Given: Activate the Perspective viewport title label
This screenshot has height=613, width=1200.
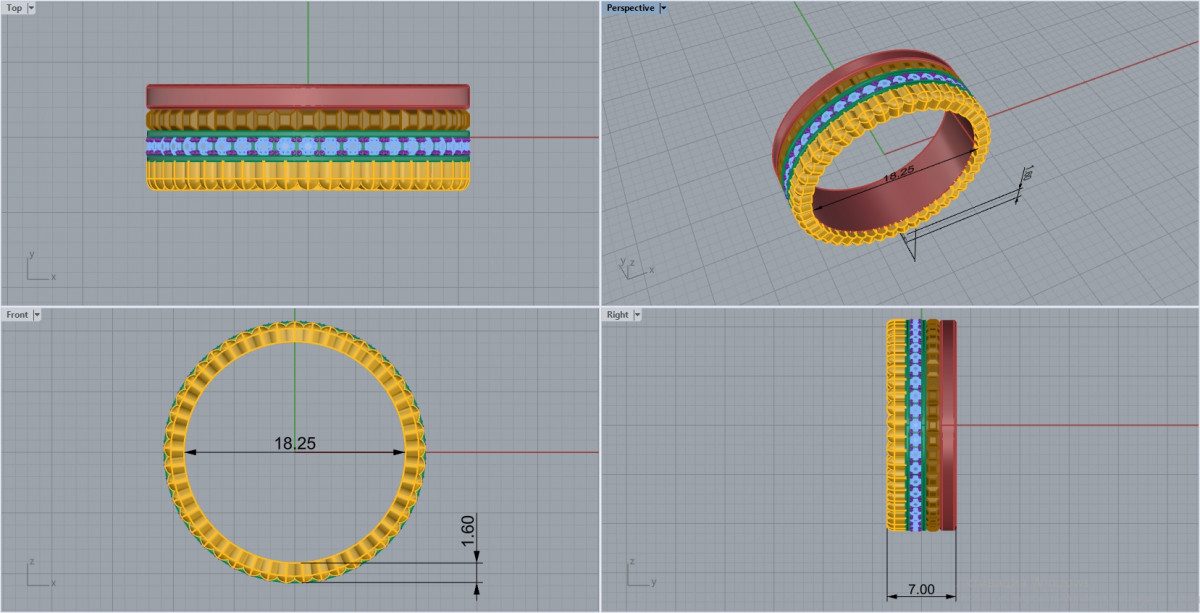Looking at the screenshot, I should coord(630,8).
